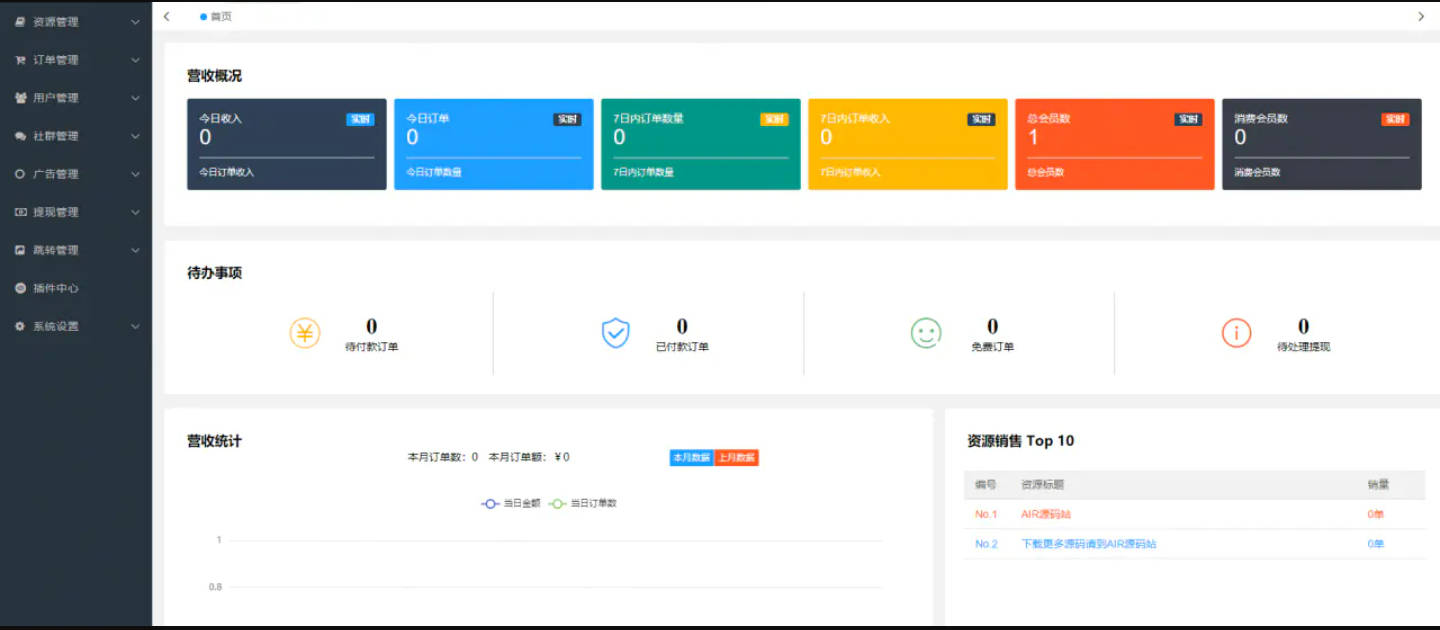Click the 提现管理 money icon
The height and width of the screenshot is (630, 1440).
point(20,212)
